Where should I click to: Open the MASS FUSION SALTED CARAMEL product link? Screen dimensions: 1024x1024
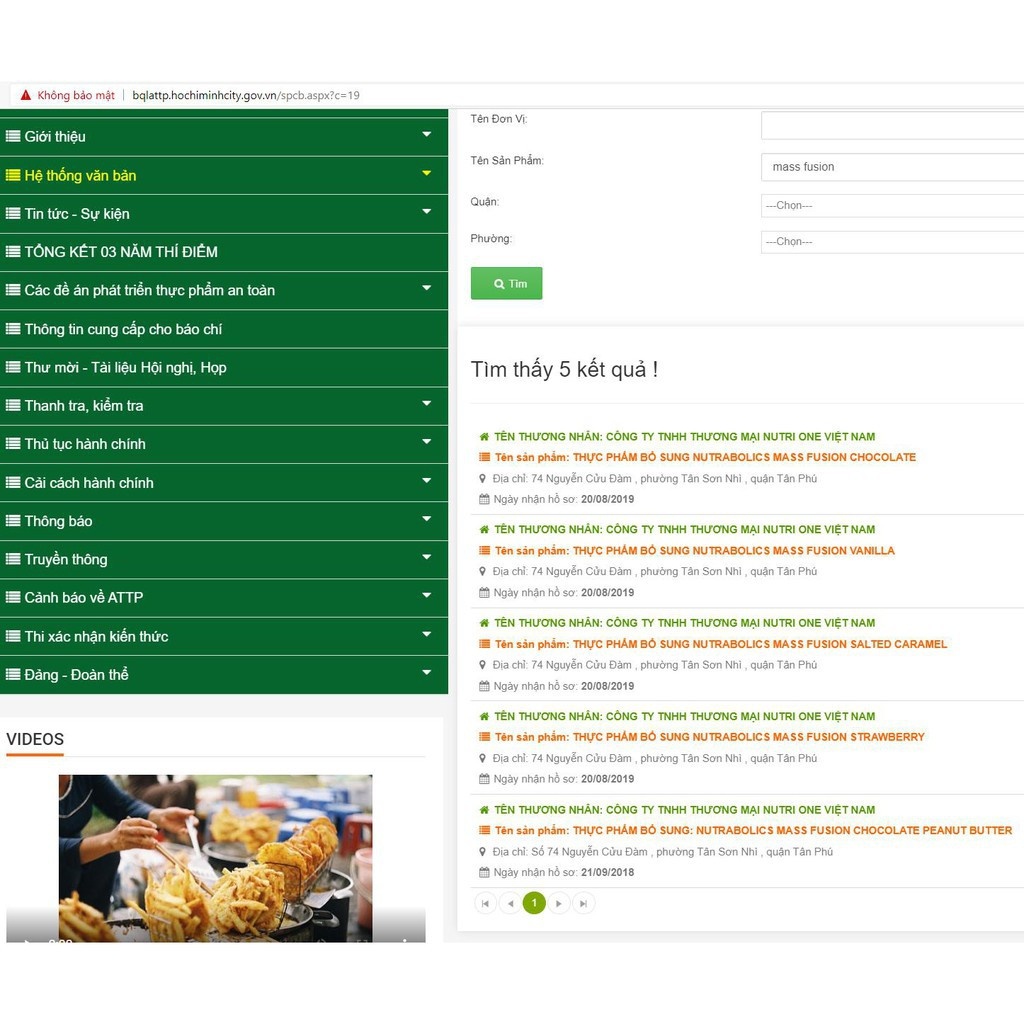720,644
